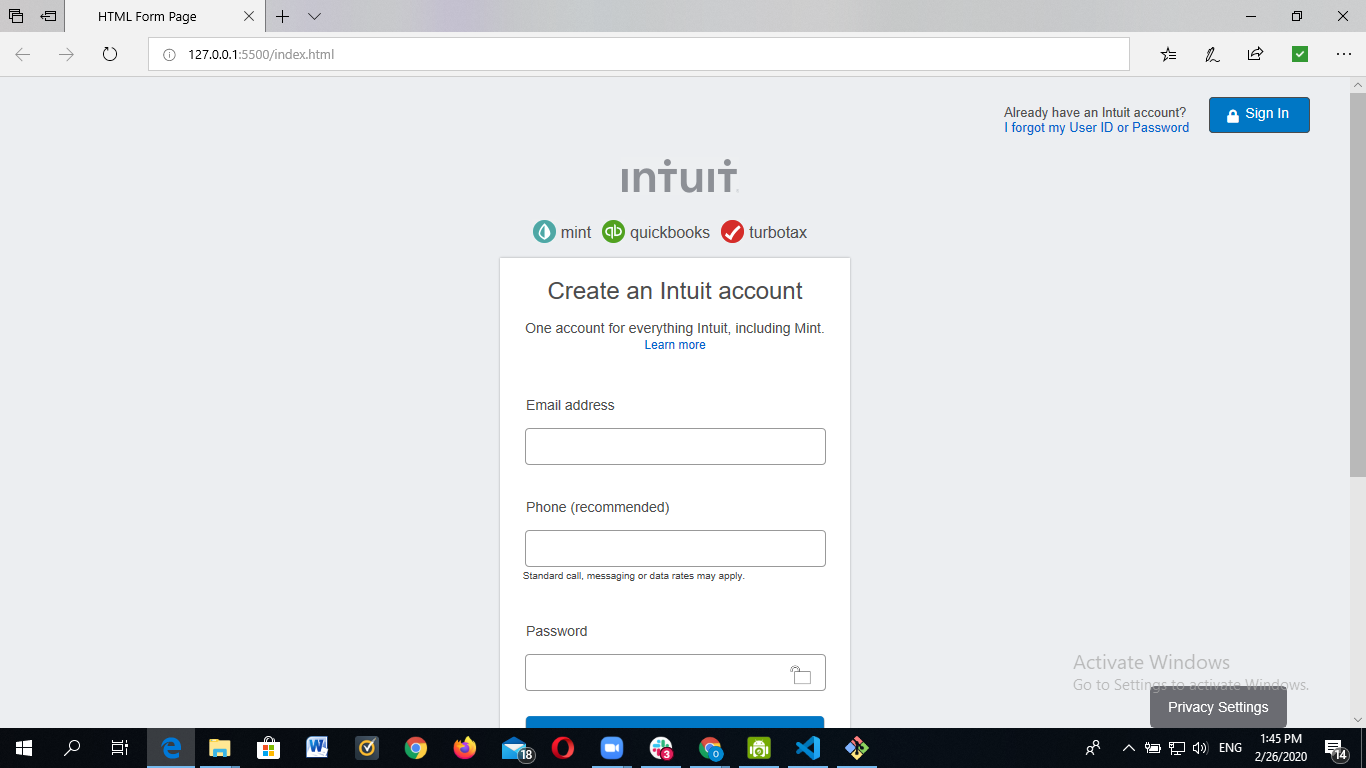Click the turbotax red checkmark icon
The image size is (1366, 768).
point(732,232)
